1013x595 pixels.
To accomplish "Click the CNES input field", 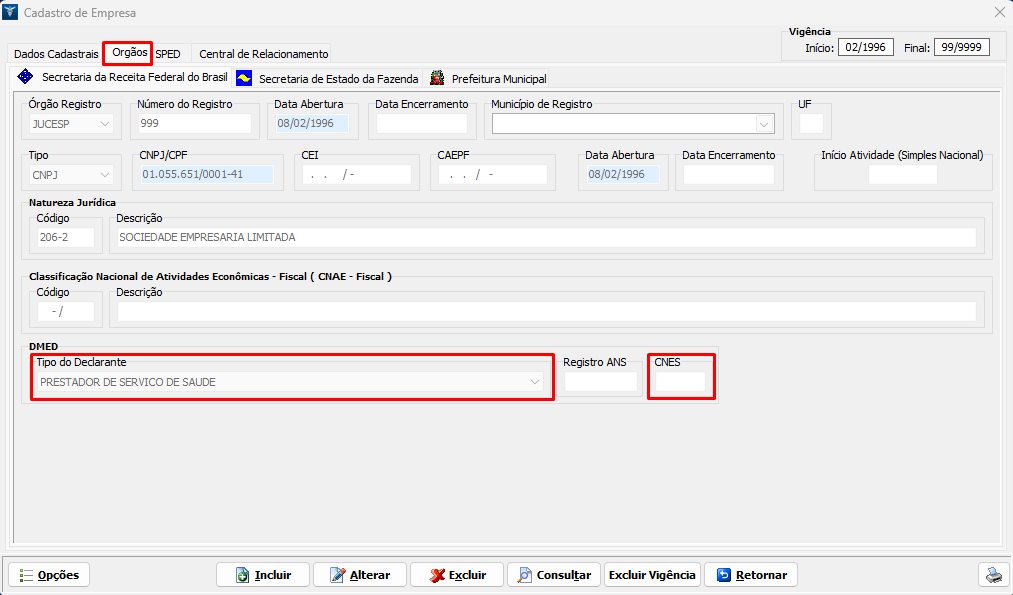I will (x=680, y=382).
